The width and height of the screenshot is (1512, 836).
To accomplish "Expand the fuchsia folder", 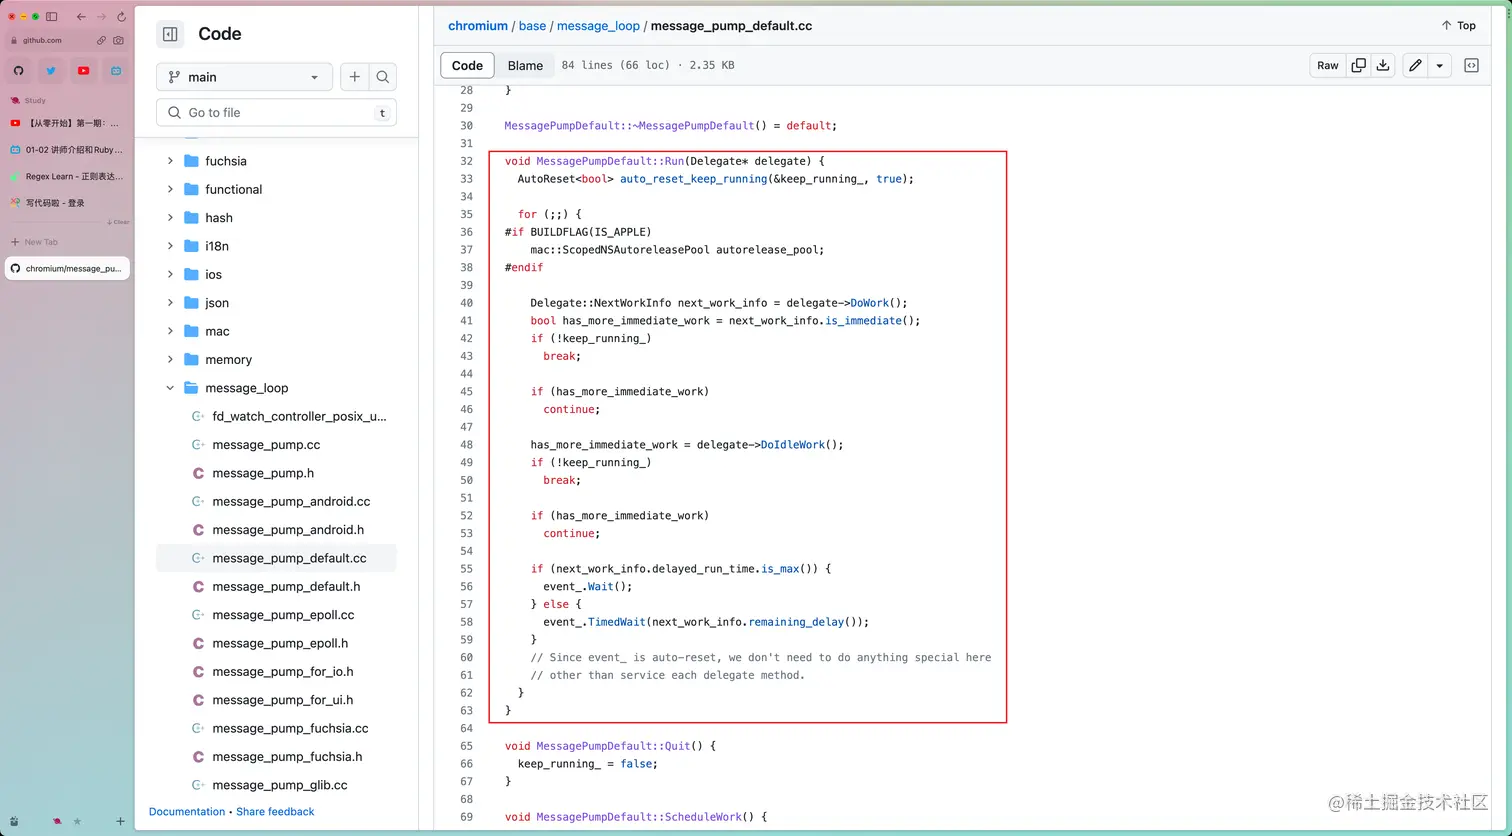I will pyautogui.click(x=170, y=161).
